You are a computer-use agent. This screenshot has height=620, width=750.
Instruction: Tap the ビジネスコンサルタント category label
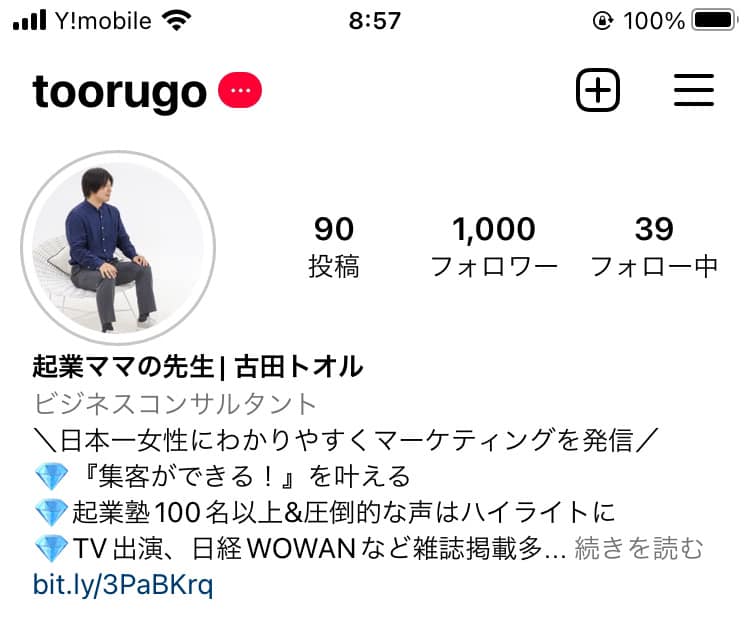175,404
